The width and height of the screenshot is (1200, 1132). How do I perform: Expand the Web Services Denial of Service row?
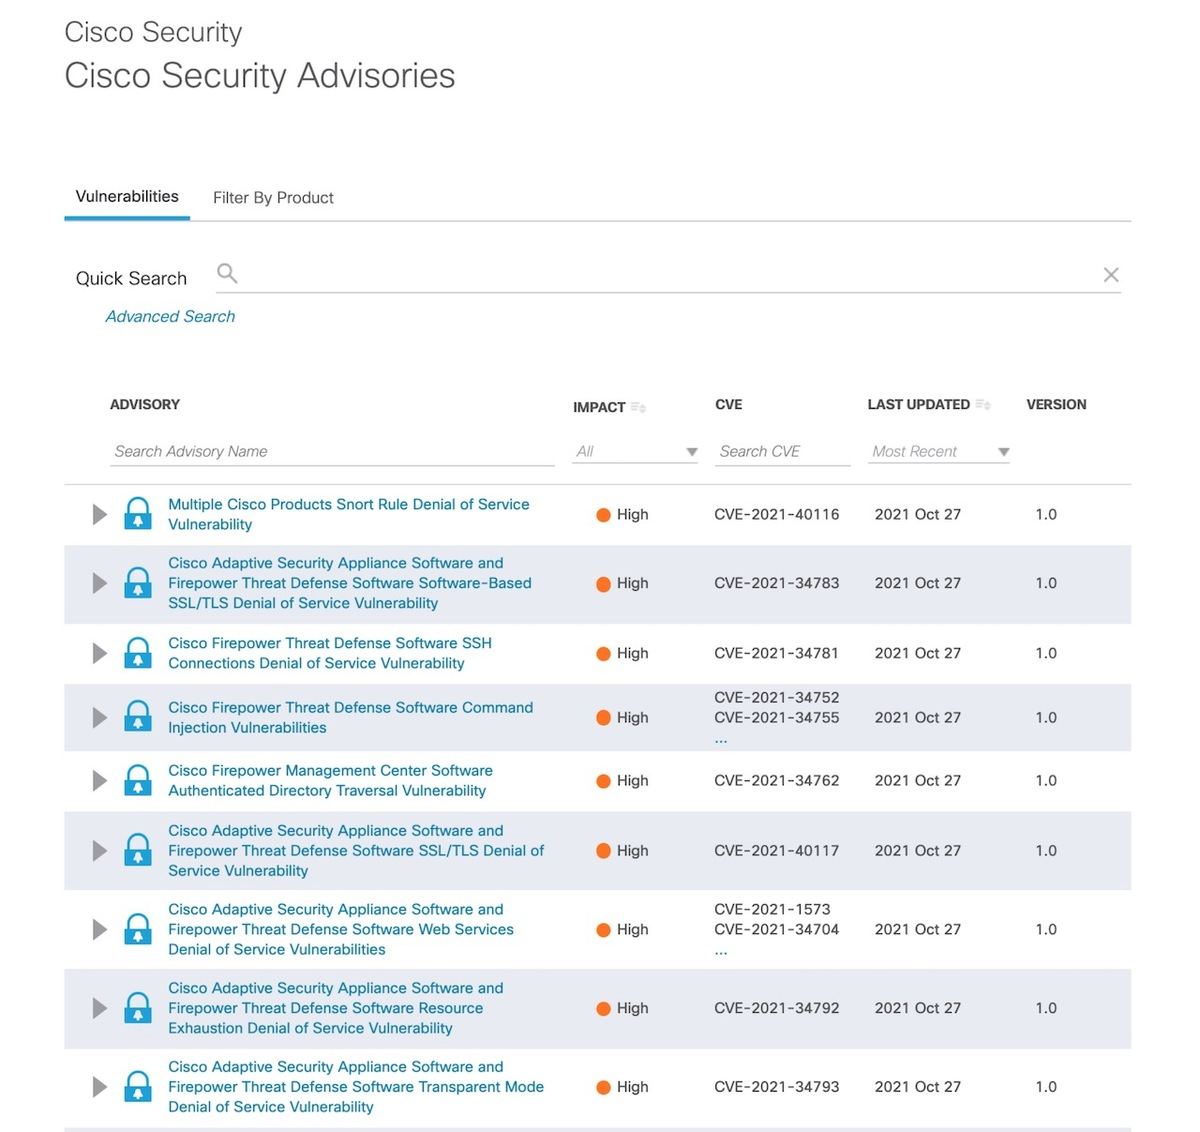coord(99,929)
